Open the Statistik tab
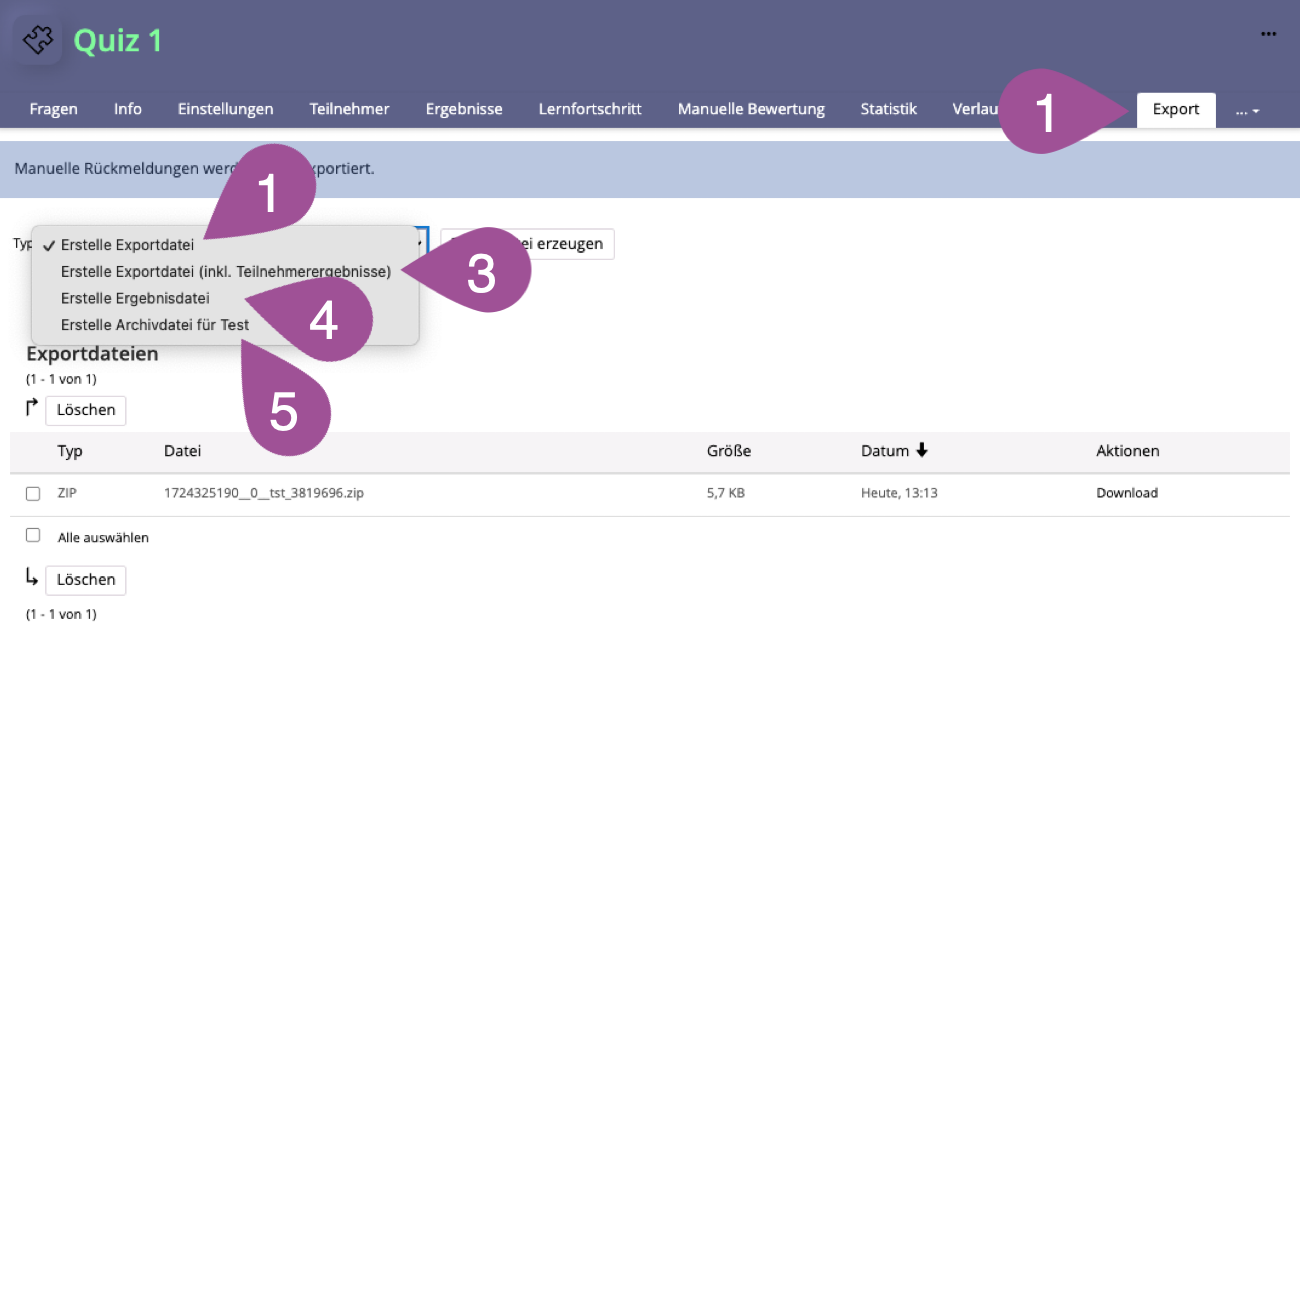1300x1300 pixels. tap(888, 109)
